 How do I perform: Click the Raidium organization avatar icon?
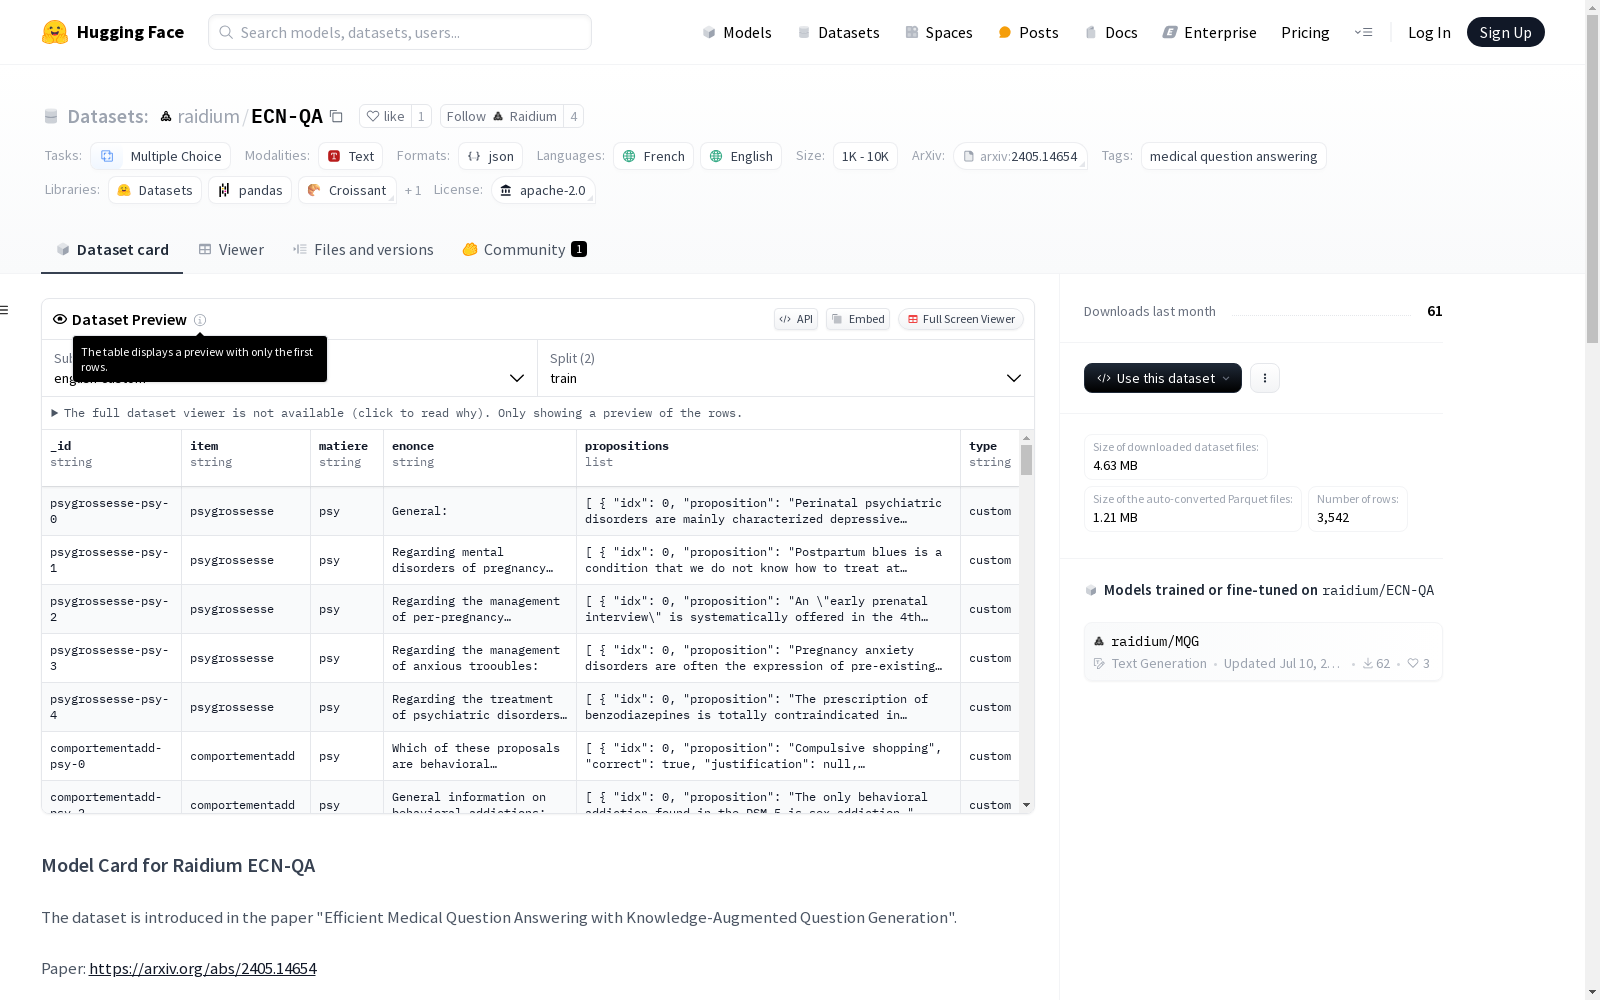tap(166, 117)
